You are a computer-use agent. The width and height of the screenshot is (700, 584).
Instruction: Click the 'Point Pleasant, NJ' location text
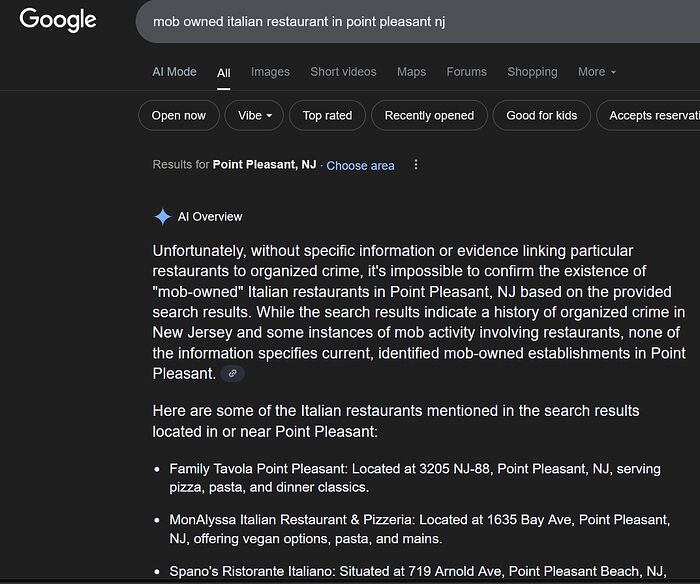[264, 165]
